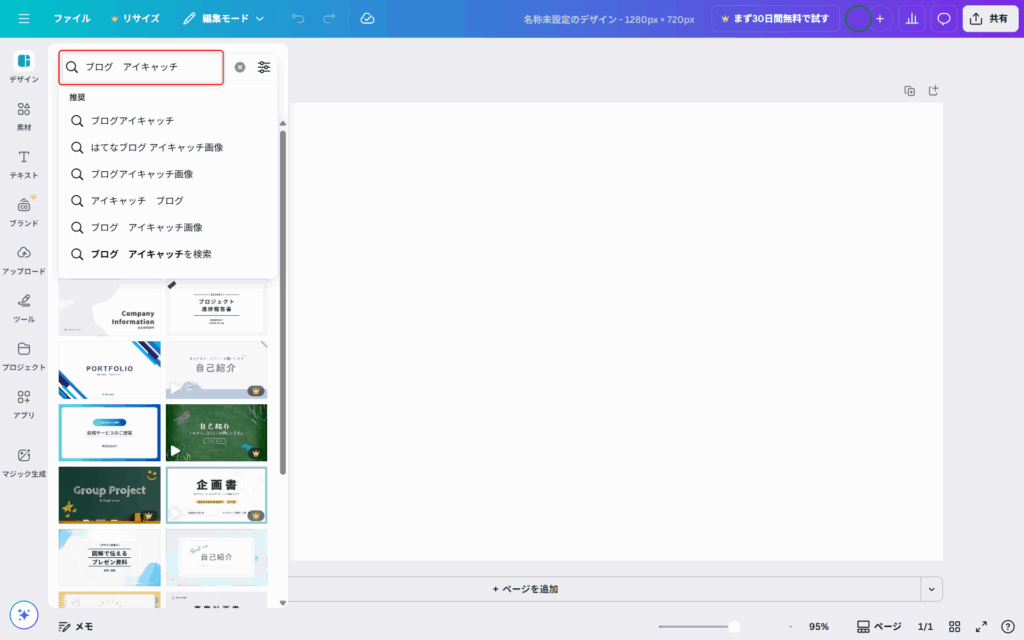The image size is (1024, 640).
Task: Open the アップロード uploads panel
Action: tap(24, 259)
